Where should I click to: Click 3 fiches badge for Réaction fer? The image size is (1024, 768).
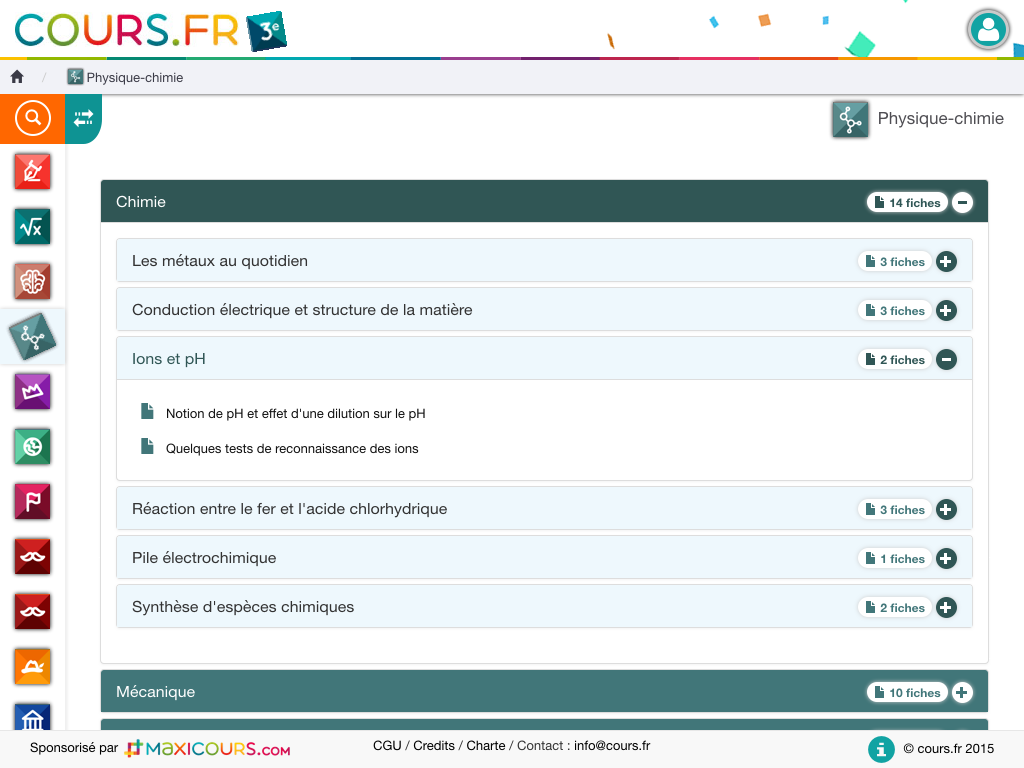tap(895, 509)
